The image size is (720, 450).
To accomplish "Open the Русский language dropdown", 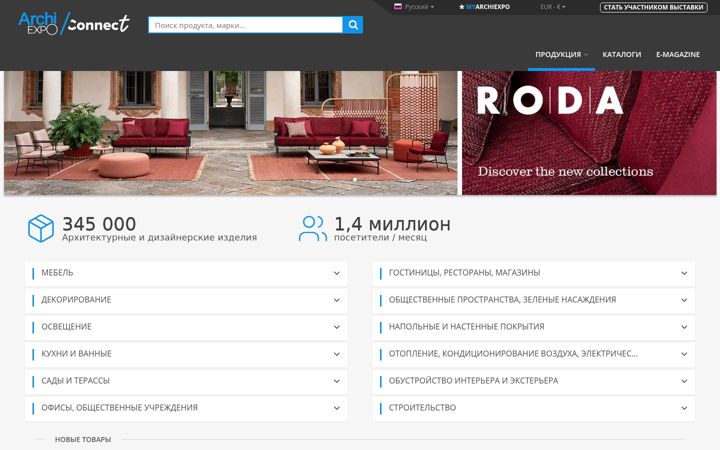I will point(414,7).
